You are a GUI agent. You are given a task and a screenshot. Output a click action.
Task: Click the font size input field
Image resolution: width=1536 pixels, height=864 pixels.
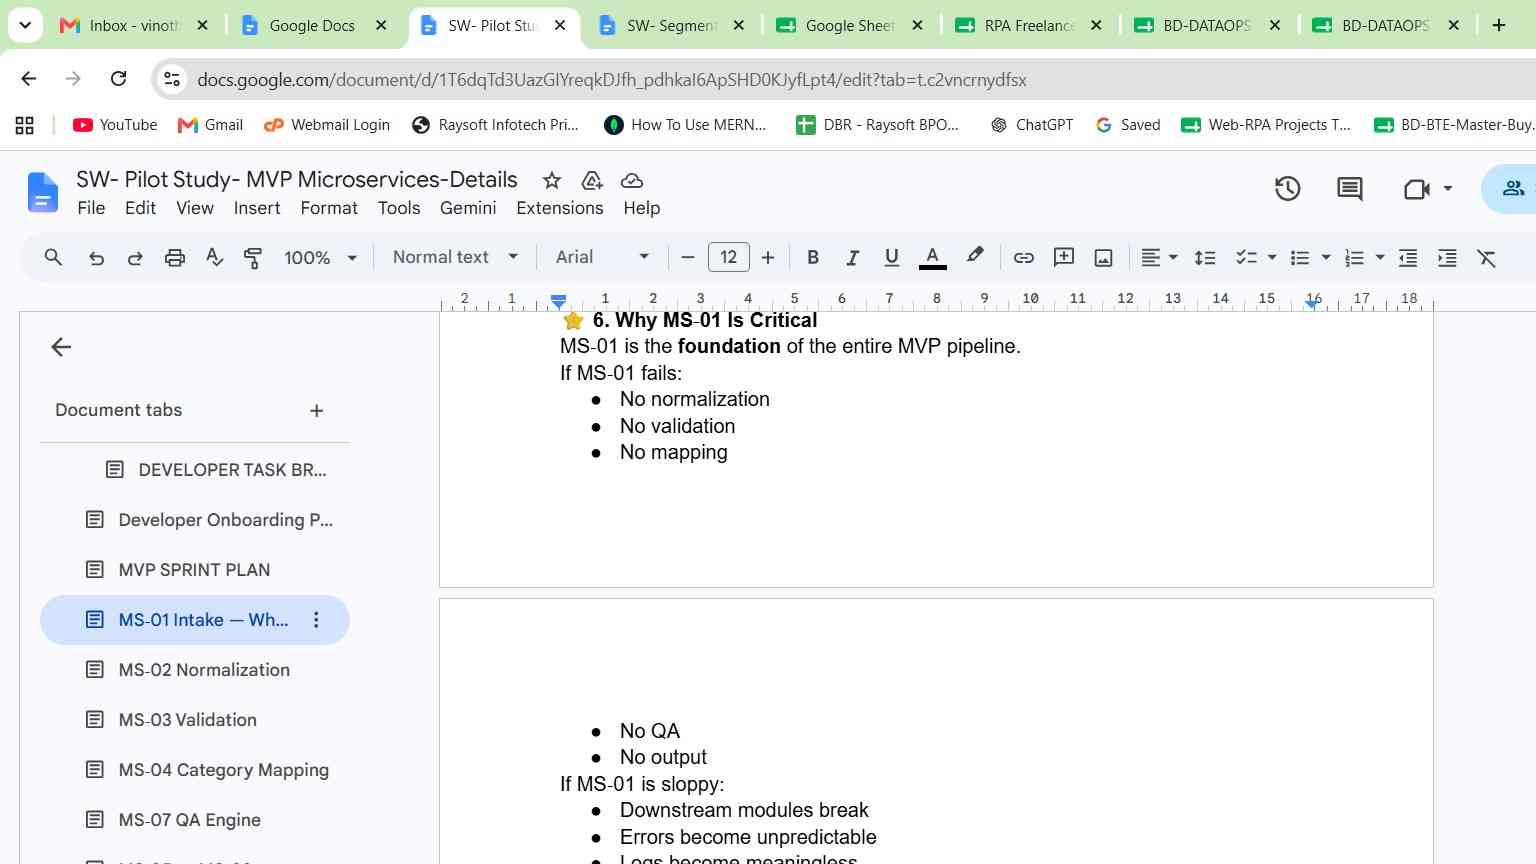click(x=728, y=257)
